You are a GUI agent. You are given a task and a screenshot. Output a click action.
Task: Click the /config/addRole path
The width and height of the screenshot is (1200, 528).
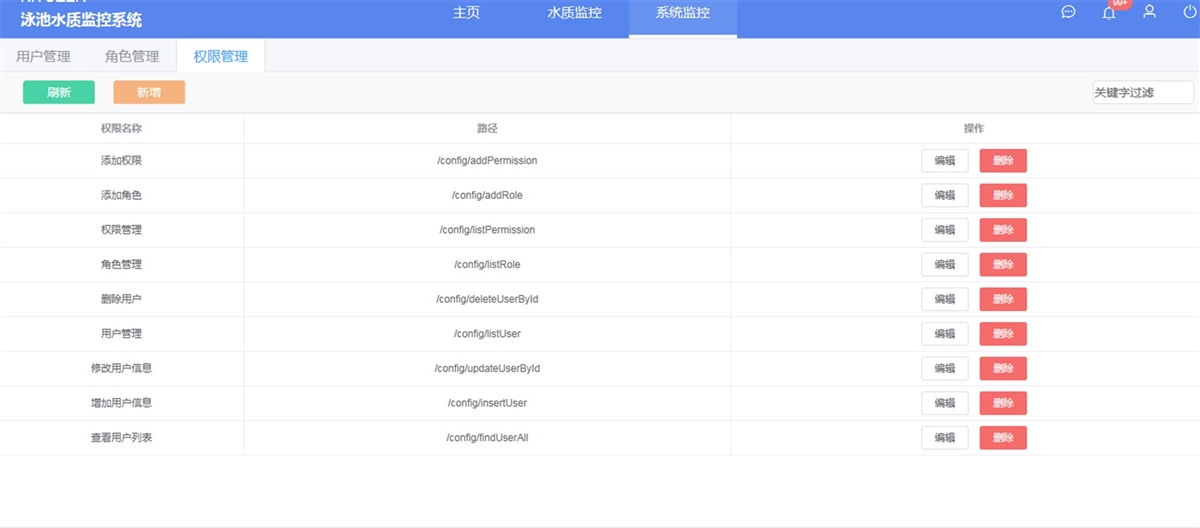tap(487, 195)
